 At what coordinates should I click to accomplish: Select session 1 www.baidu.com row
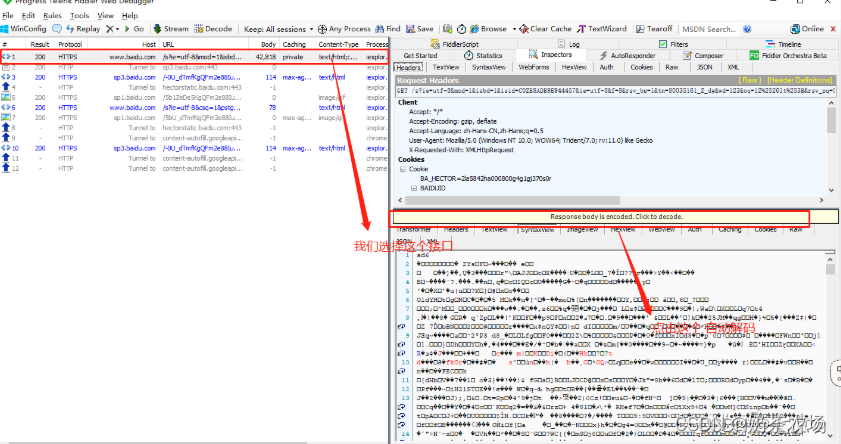click(194, 56)
